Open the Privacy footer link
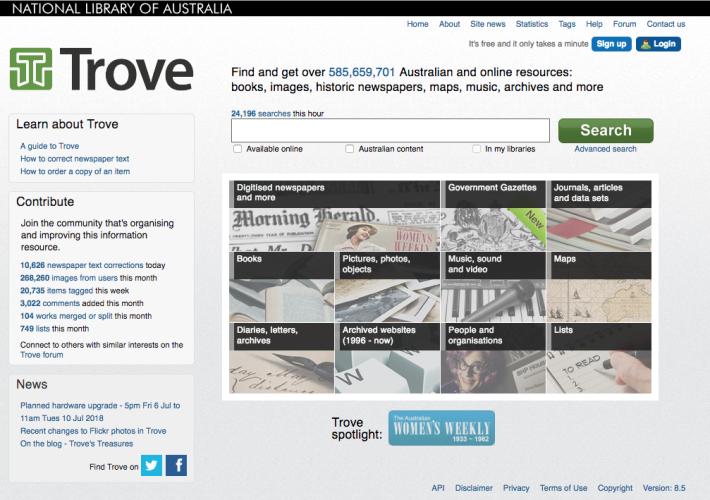 [x=516, y=488]
